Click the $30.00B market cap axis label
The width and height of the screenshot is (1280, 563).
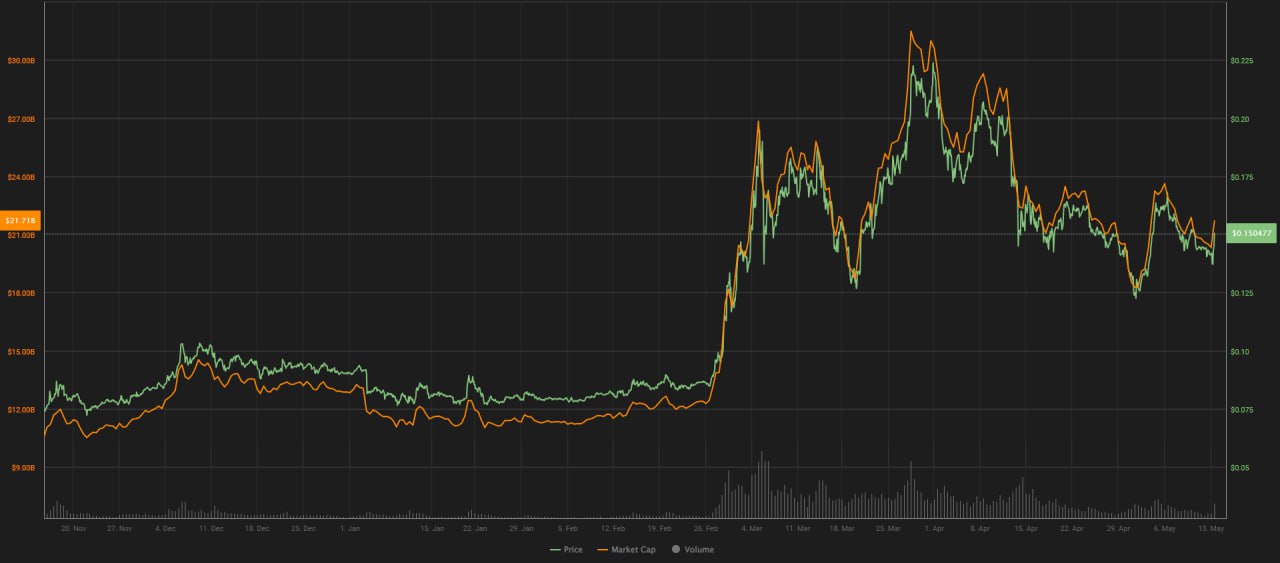(x=21, y=61)
